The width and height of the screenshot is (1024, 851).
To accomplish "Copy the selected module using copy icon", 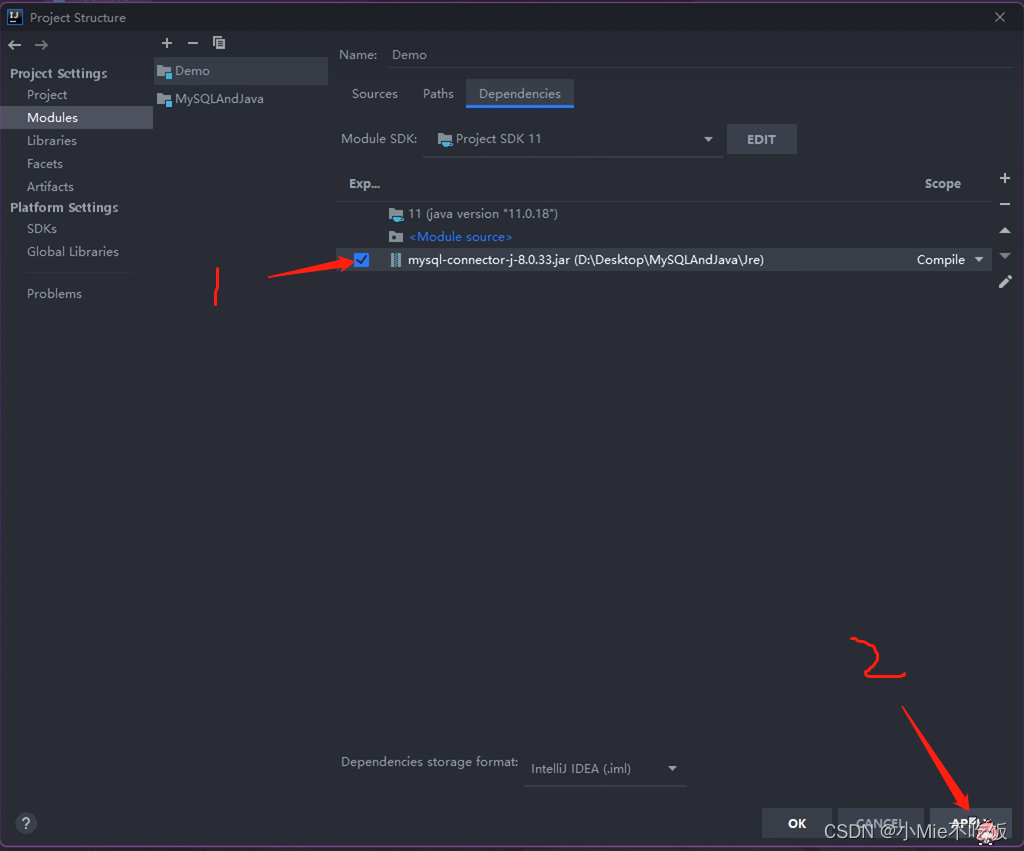I will (219, 43).
